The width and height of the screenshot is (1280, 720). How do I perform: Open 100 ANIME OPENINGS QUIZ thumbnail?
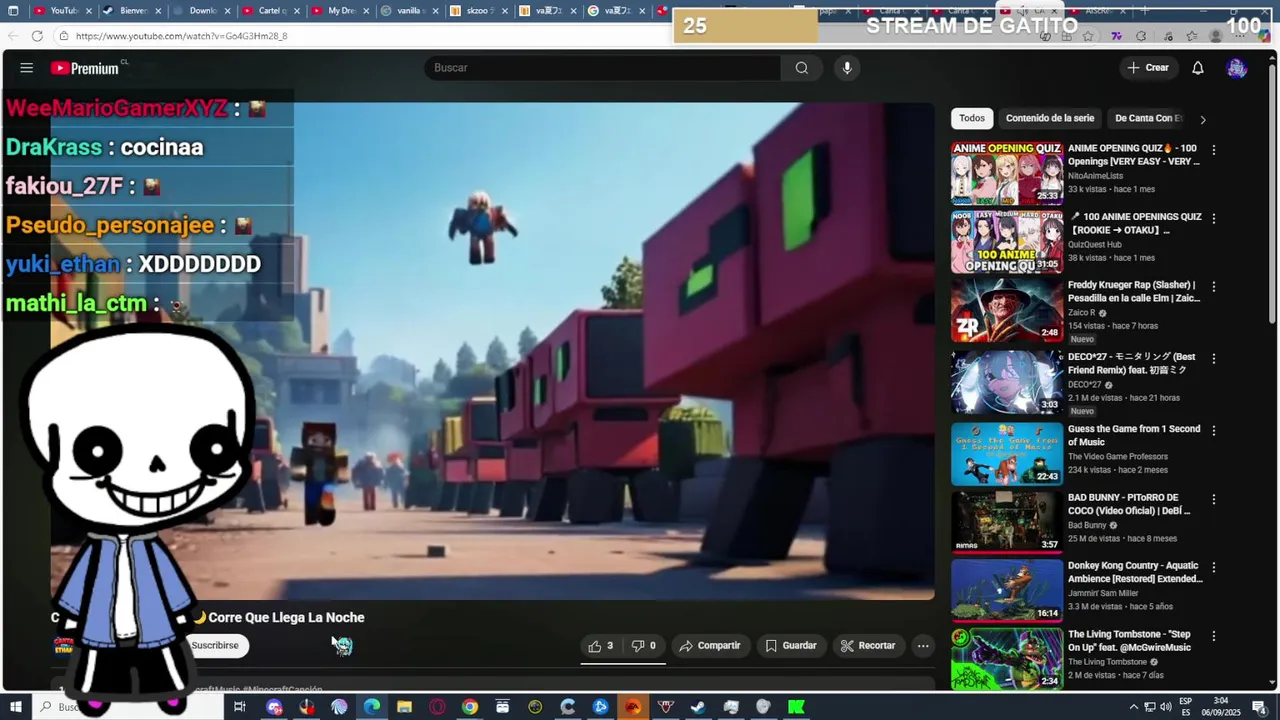pos(1007,241)
